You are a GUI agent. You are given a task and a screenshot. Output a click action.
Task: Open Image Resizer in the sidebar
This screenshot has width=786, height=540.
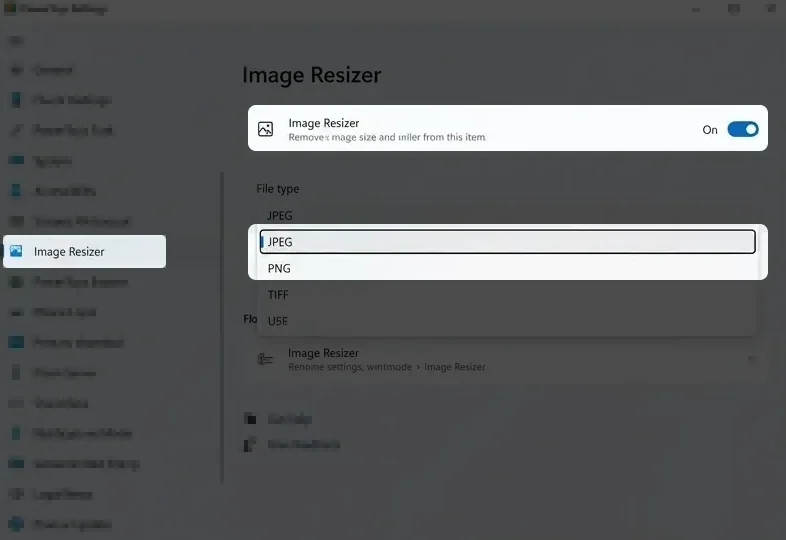[85, 251]
